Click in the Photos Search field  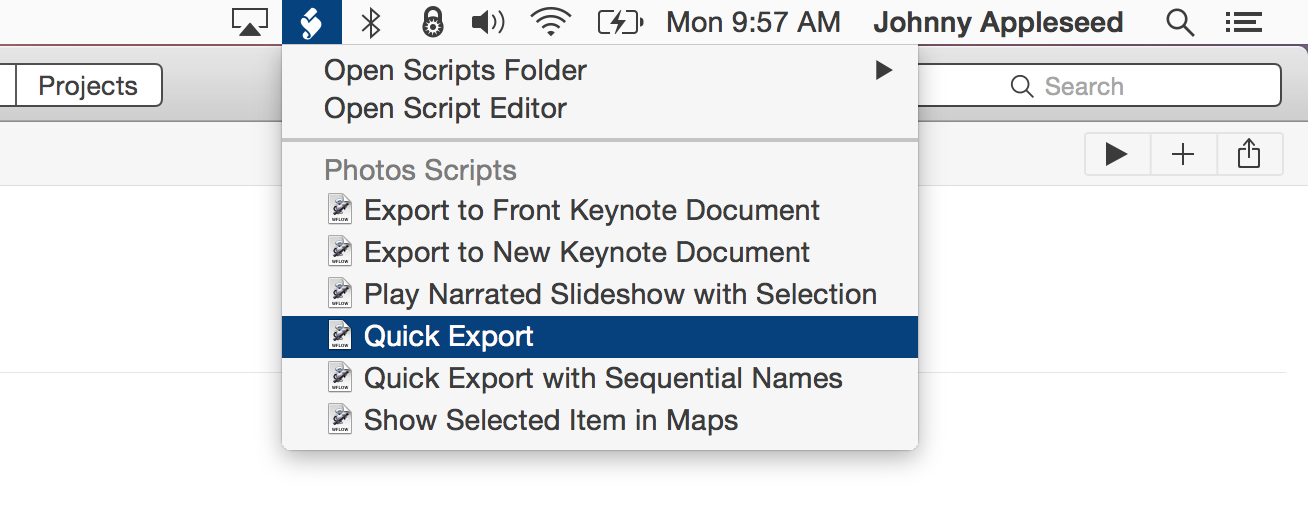(x=1102, y=86)
